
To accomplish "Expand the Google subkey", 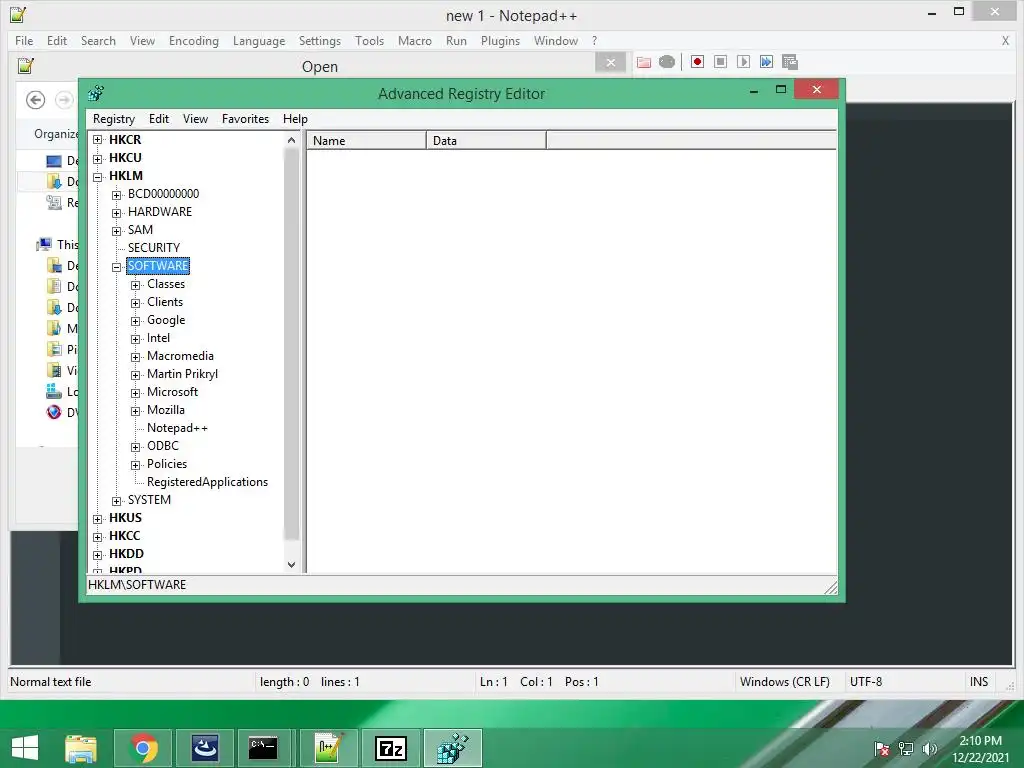I will (x=135, y=321).
